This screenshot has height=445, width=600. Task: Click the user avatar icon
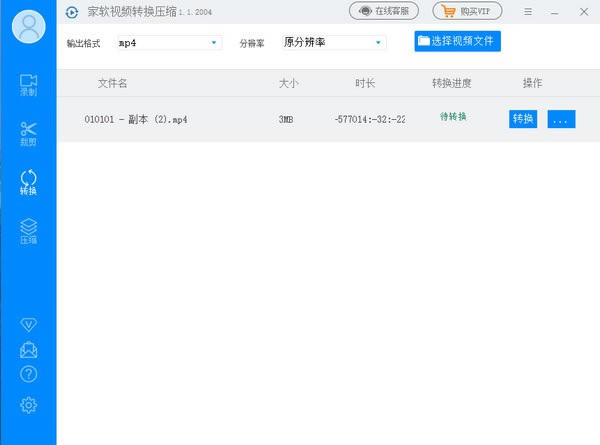[x=28, y=27]
